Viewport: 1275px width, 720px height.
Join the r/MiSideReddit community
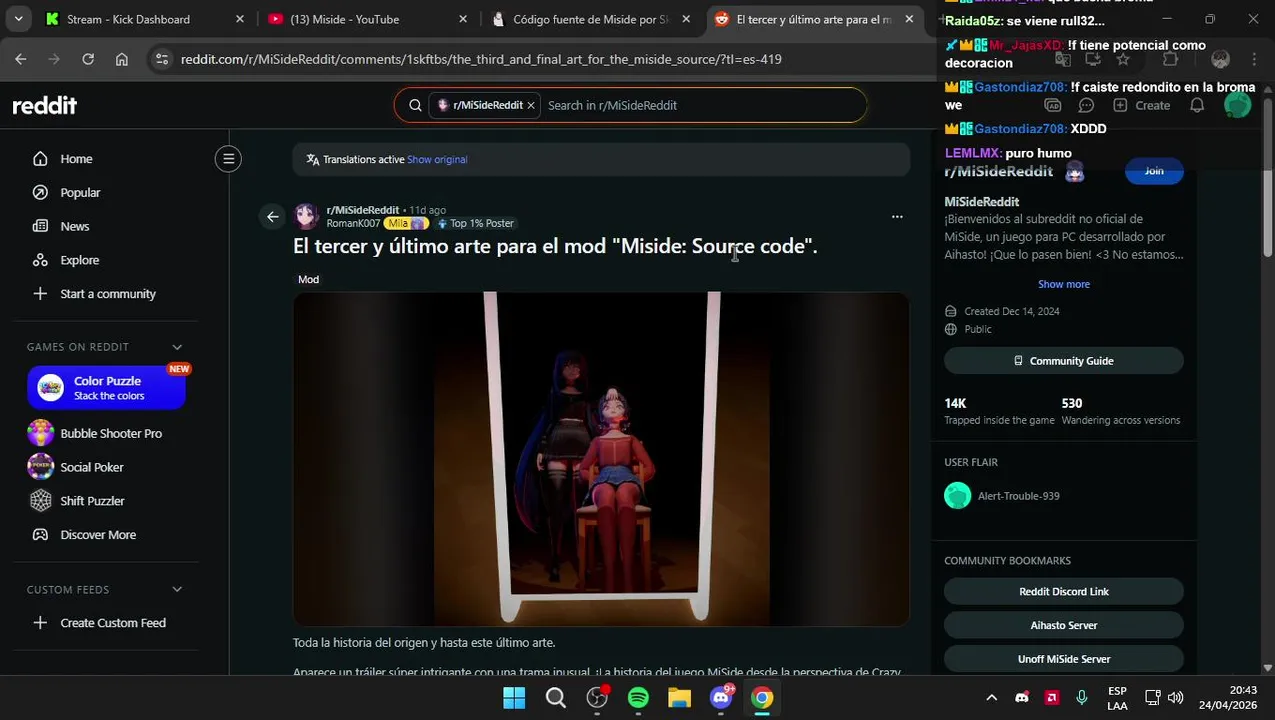1154,171
